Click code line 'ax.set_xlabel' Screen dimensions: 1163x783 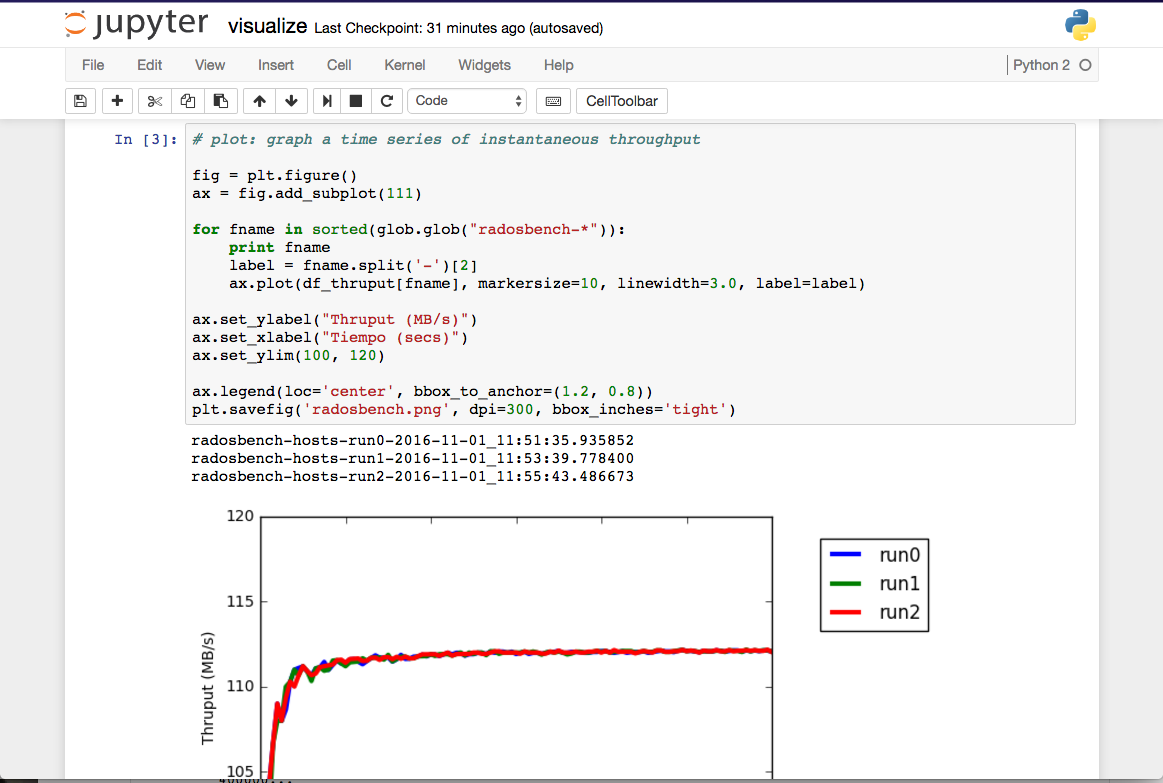tap(330, 337)
